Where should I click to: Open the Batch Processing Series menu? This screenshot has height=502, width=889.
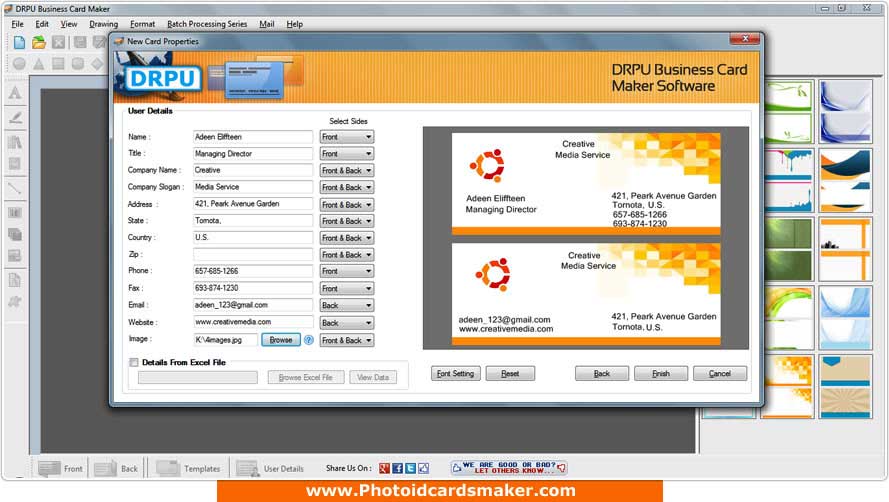(207, 24)
